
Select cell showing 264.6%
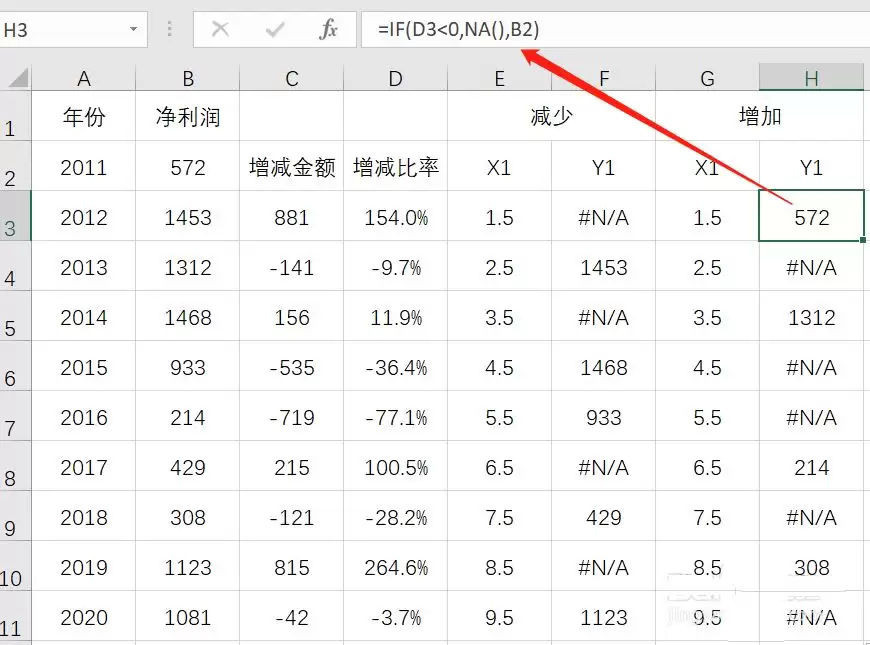click(x=396, y=567)
